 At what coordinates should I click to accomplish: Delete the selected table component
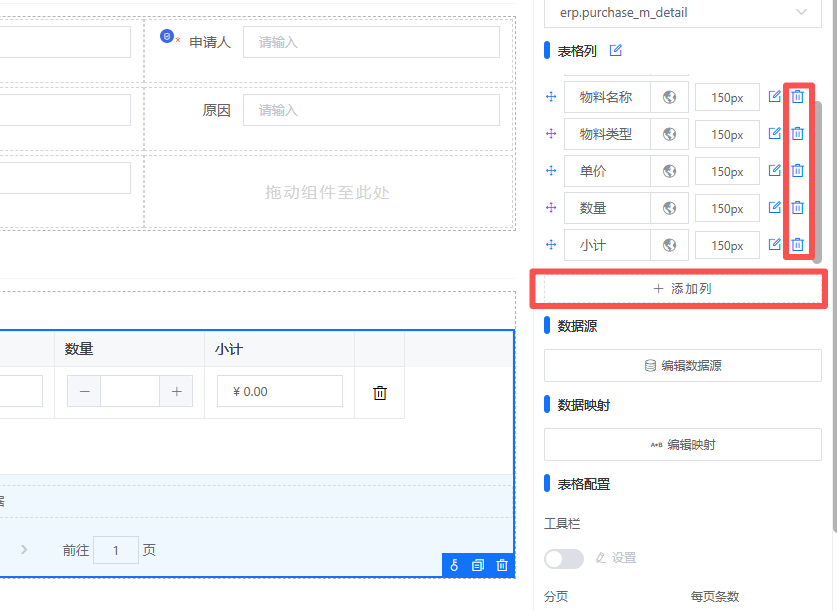502,566
